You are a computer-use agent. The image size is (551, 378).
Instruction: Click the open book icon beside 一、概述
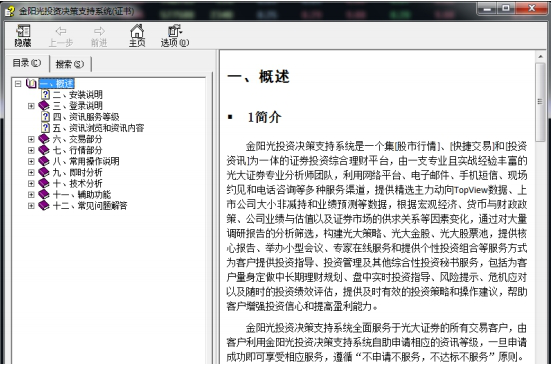pos(32,84)
